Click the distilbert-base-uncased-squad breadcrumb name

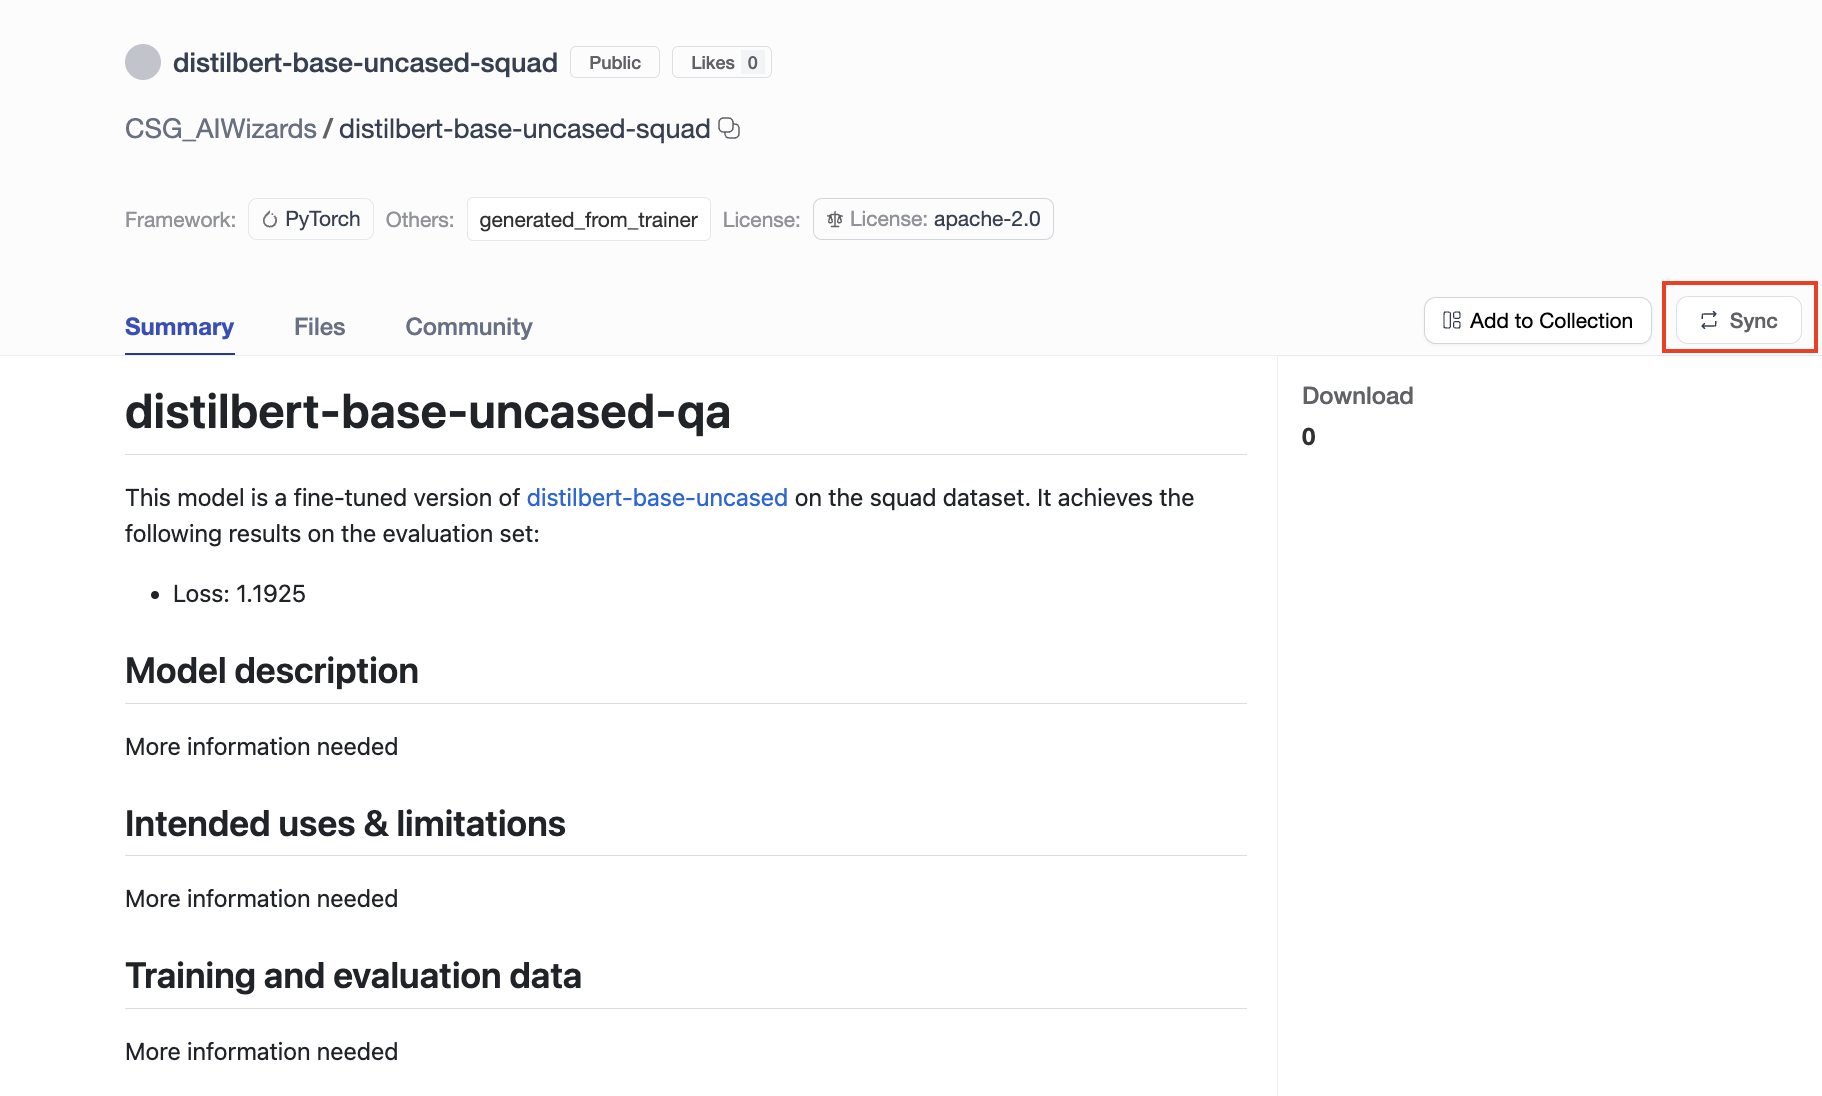[524, 129]
